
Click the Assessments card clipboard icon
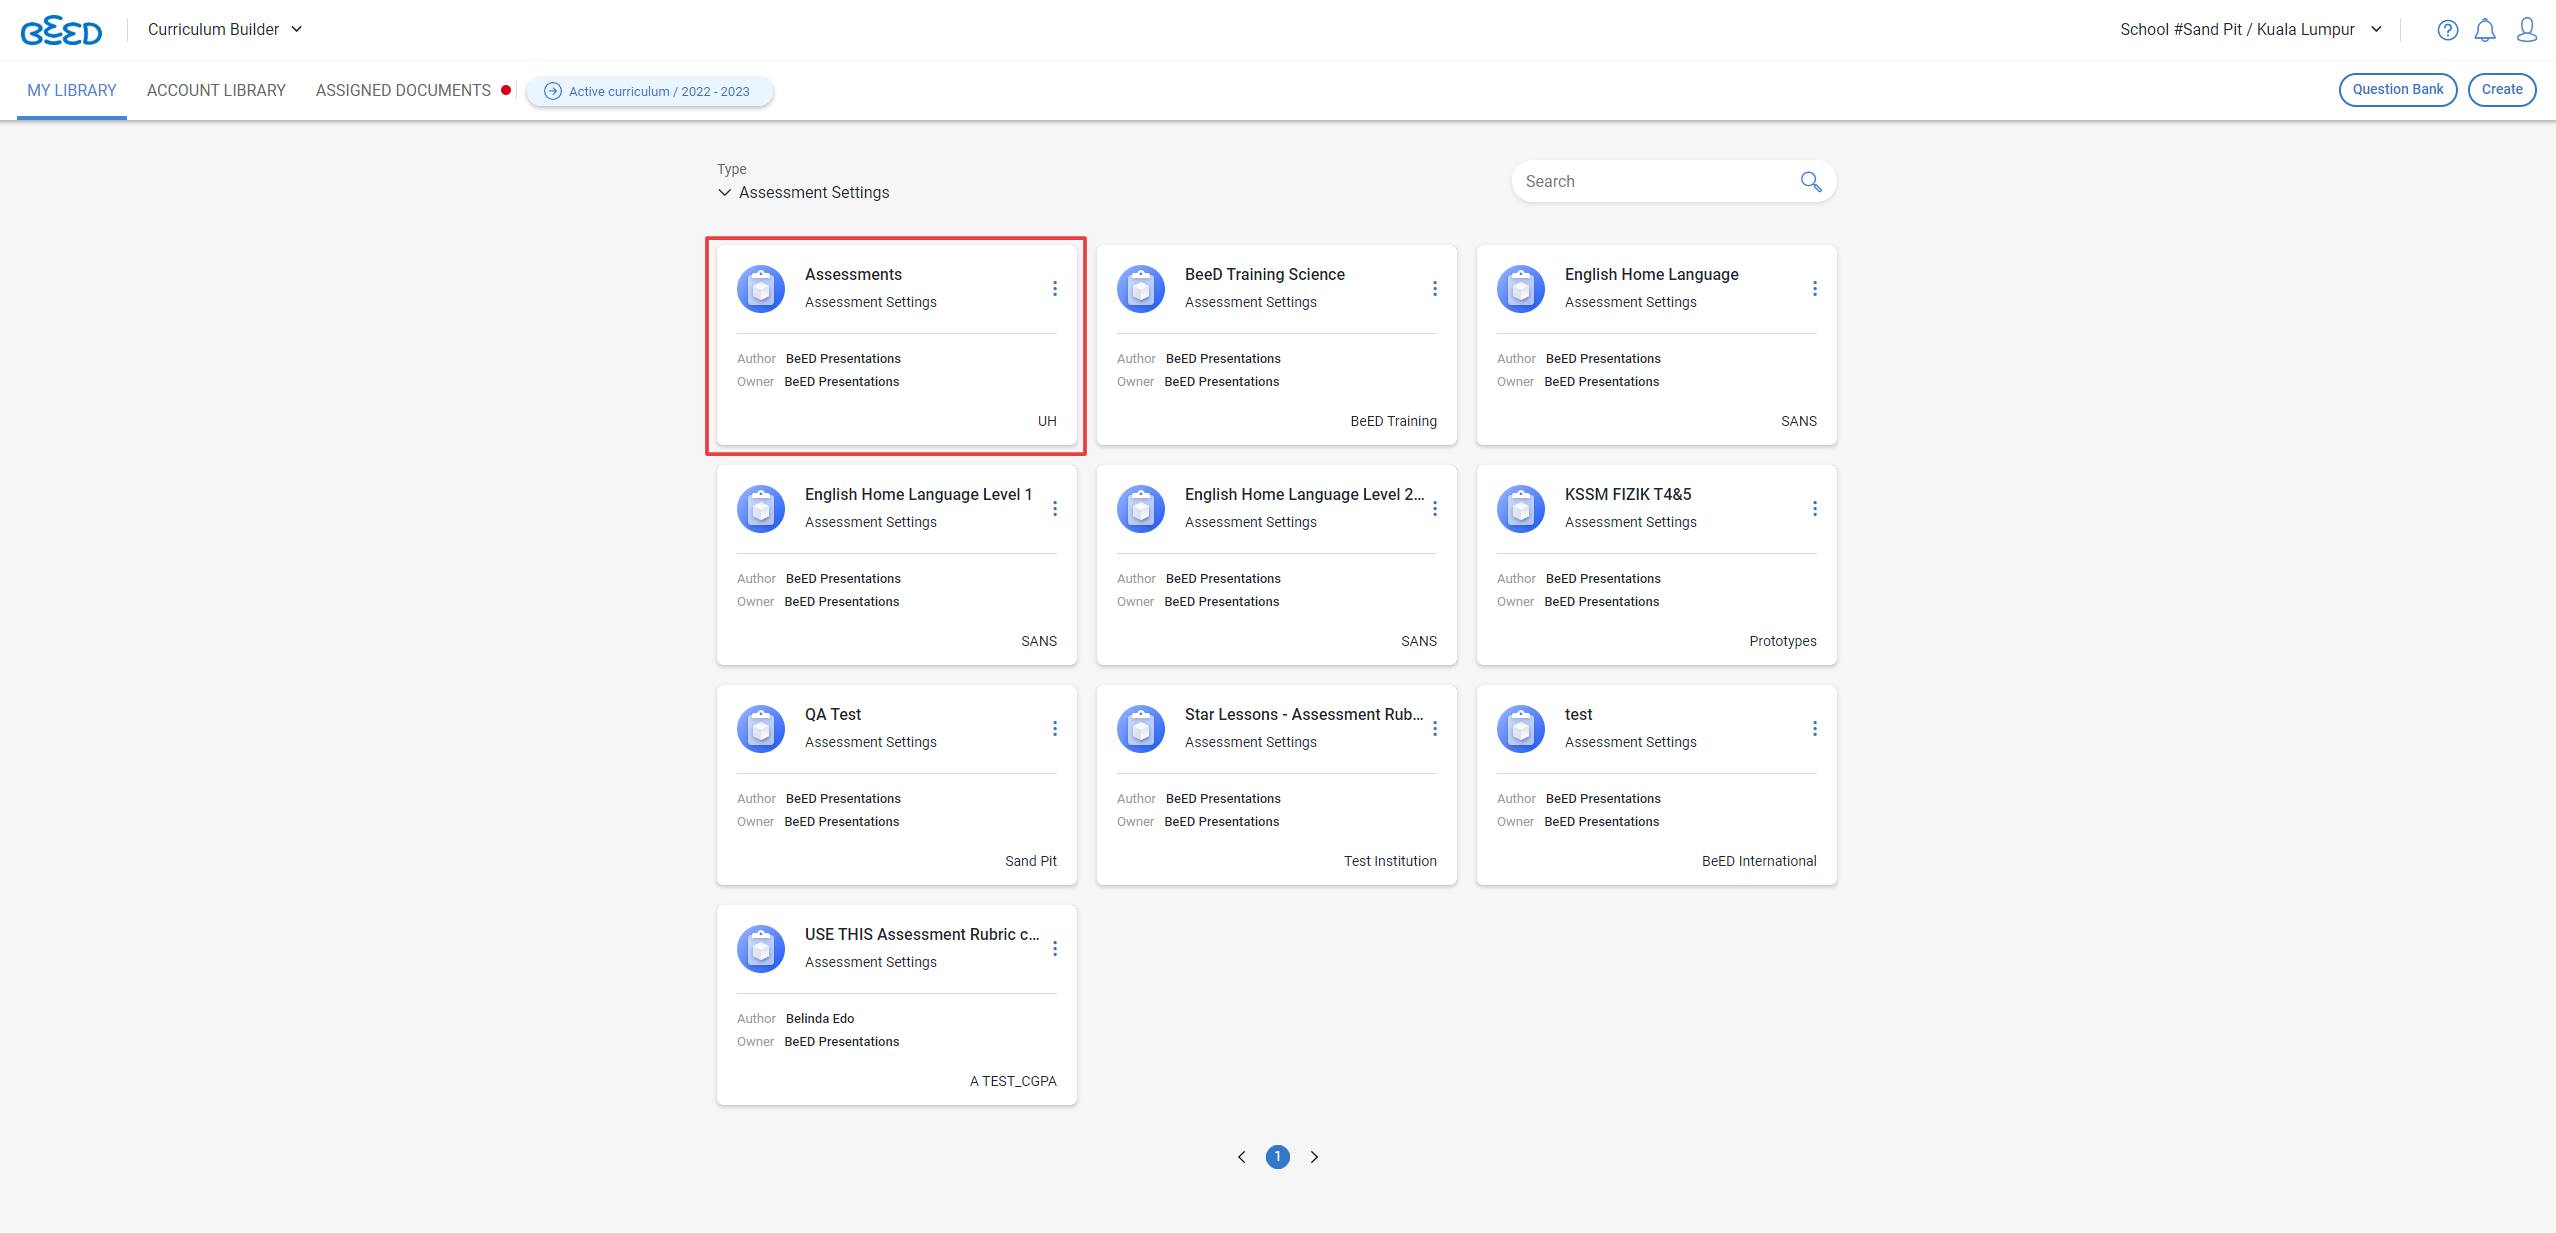pos(761,289)
